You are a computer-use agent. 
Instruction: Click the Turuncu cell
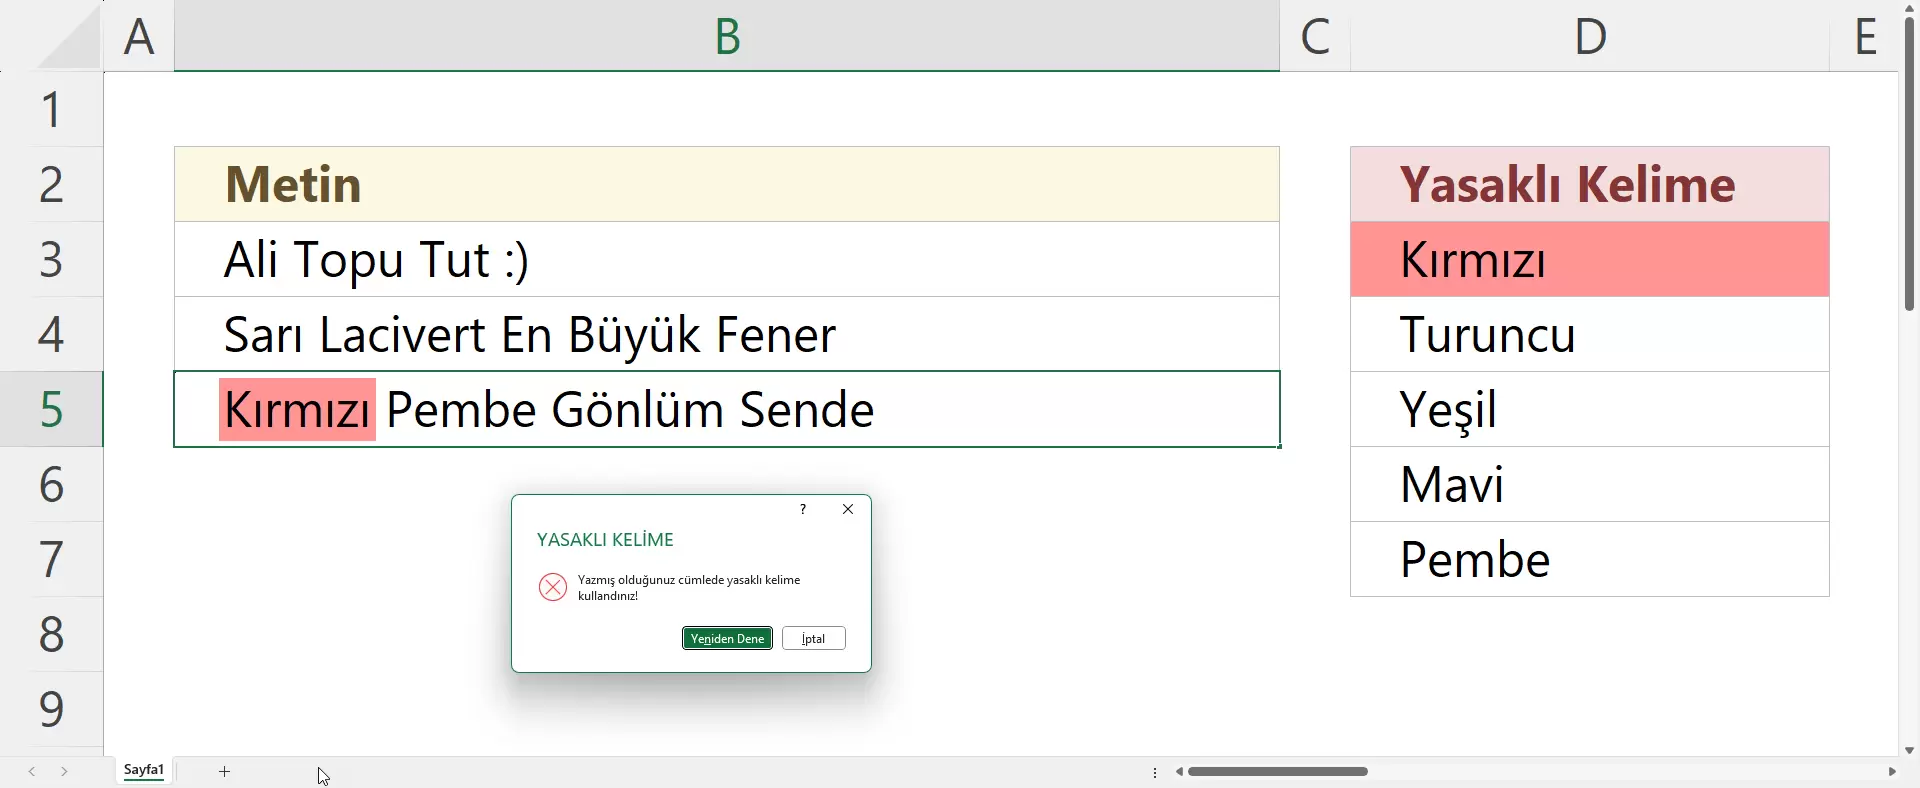(x=1590, y=334)
